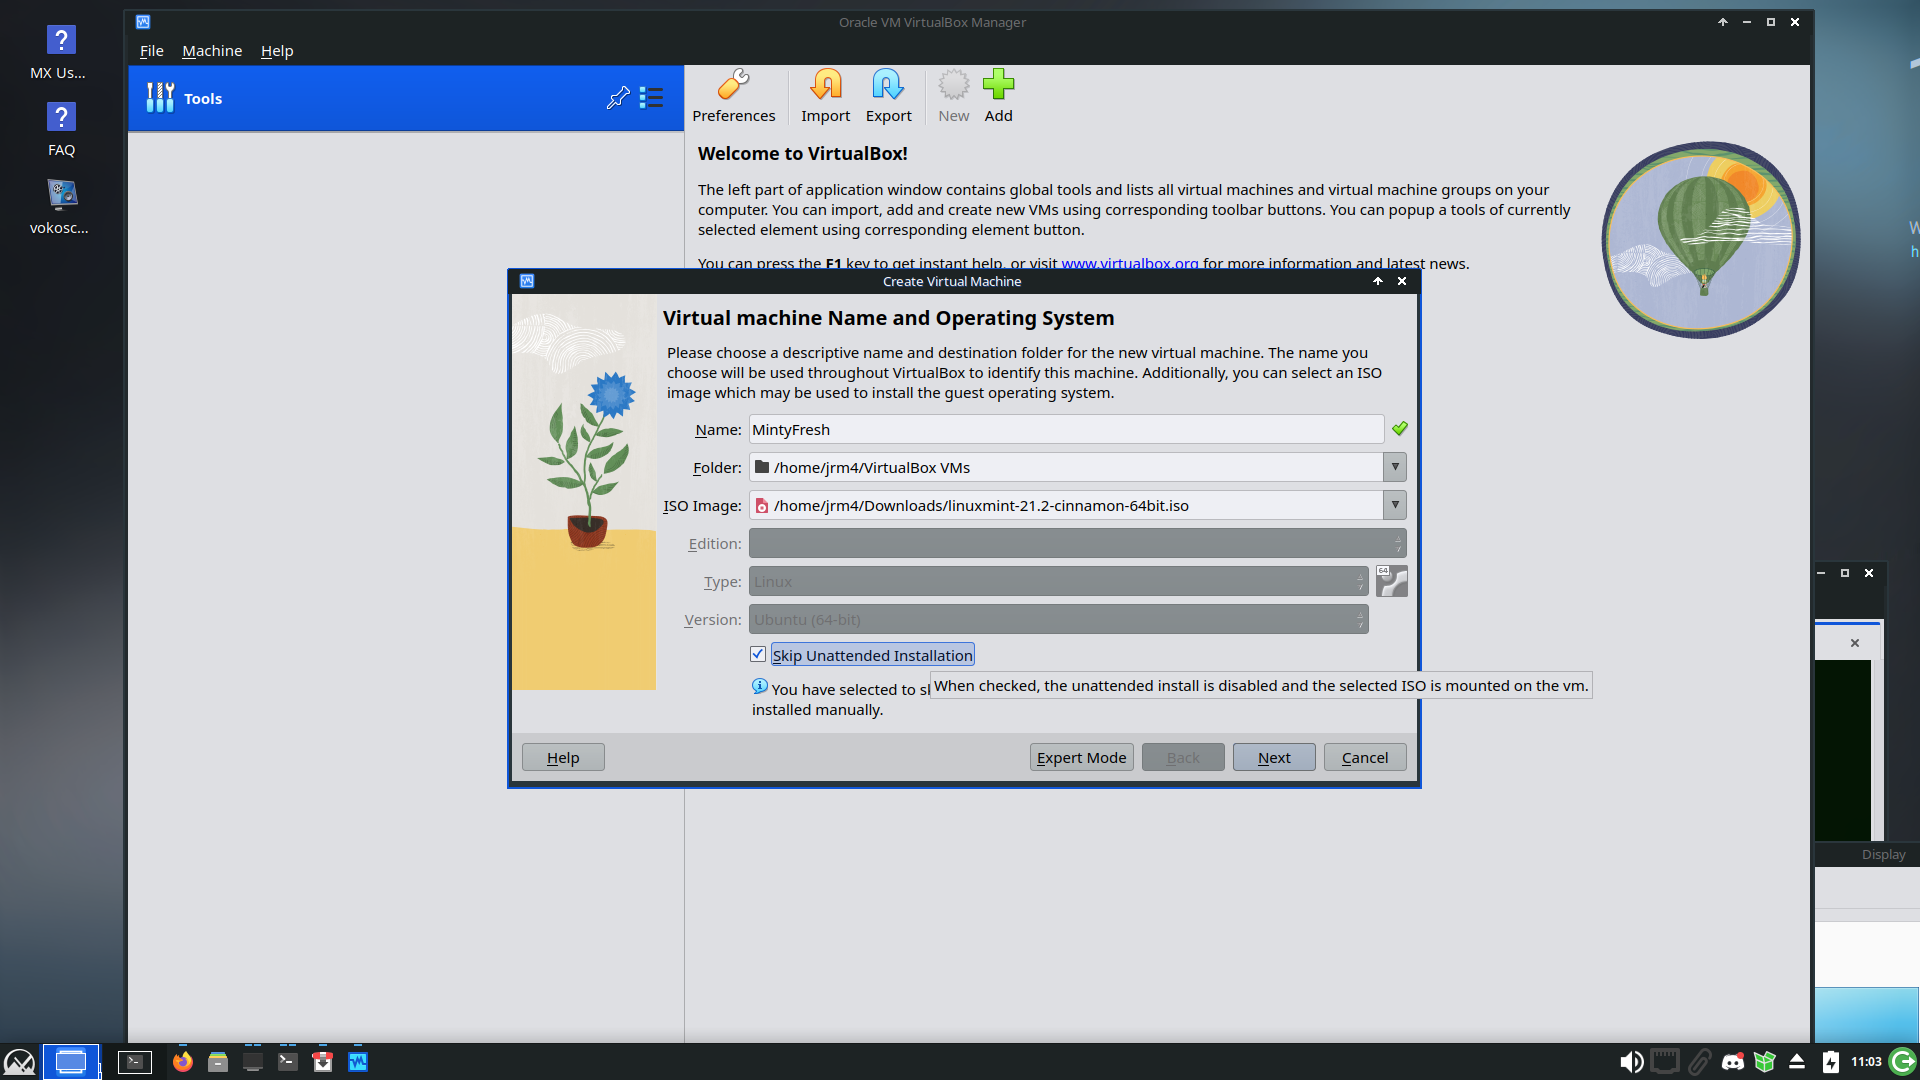Click the eject removable media tray icon
Screen dimensions: 1920x1080
pos(1797,1062)
